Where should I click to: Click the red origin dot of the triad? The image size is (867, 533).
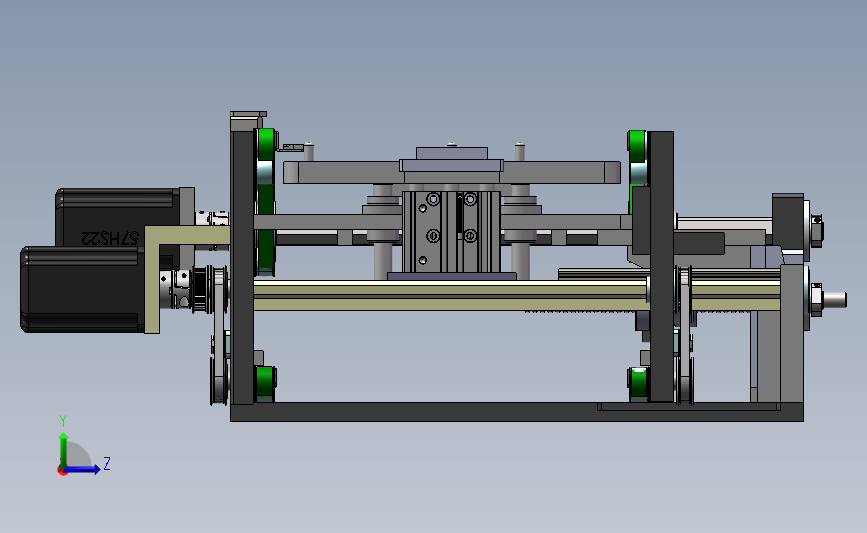point(62,471)
